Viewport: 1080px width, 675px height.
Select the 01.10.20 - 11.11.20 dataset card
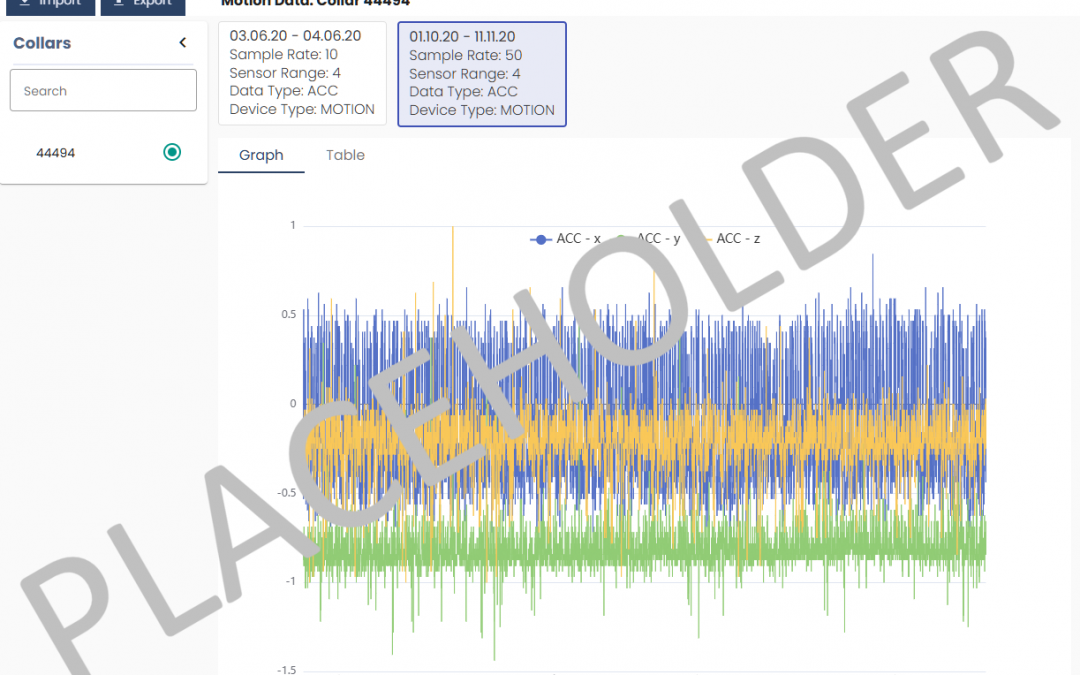481,74
